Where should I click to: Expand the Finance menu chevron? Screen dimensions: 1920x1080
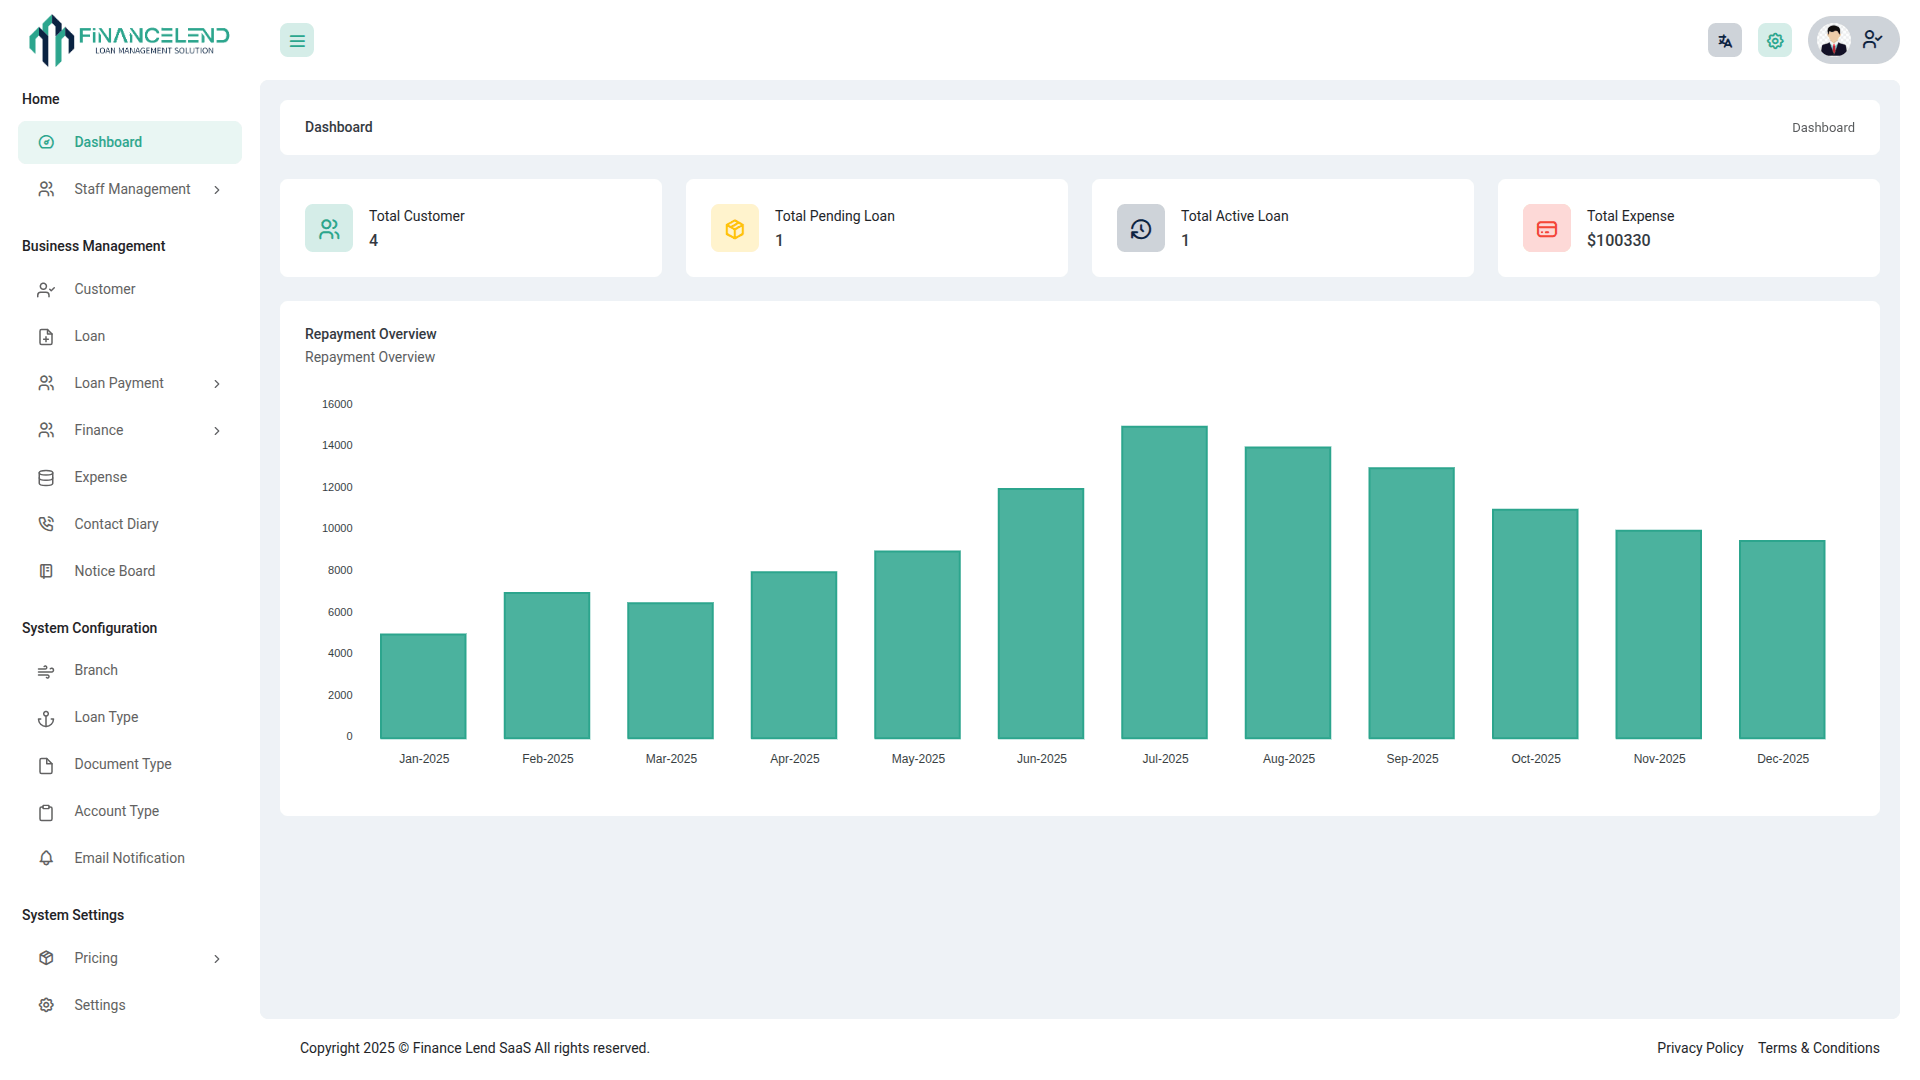click(217, 431)
